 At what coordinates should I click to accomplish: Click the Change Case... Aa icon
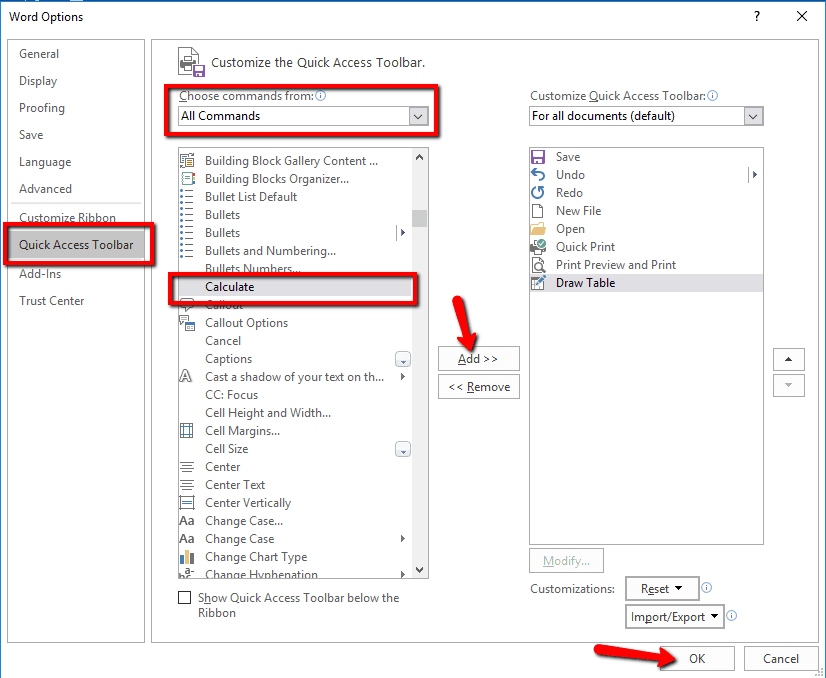[x=187, y=521]
